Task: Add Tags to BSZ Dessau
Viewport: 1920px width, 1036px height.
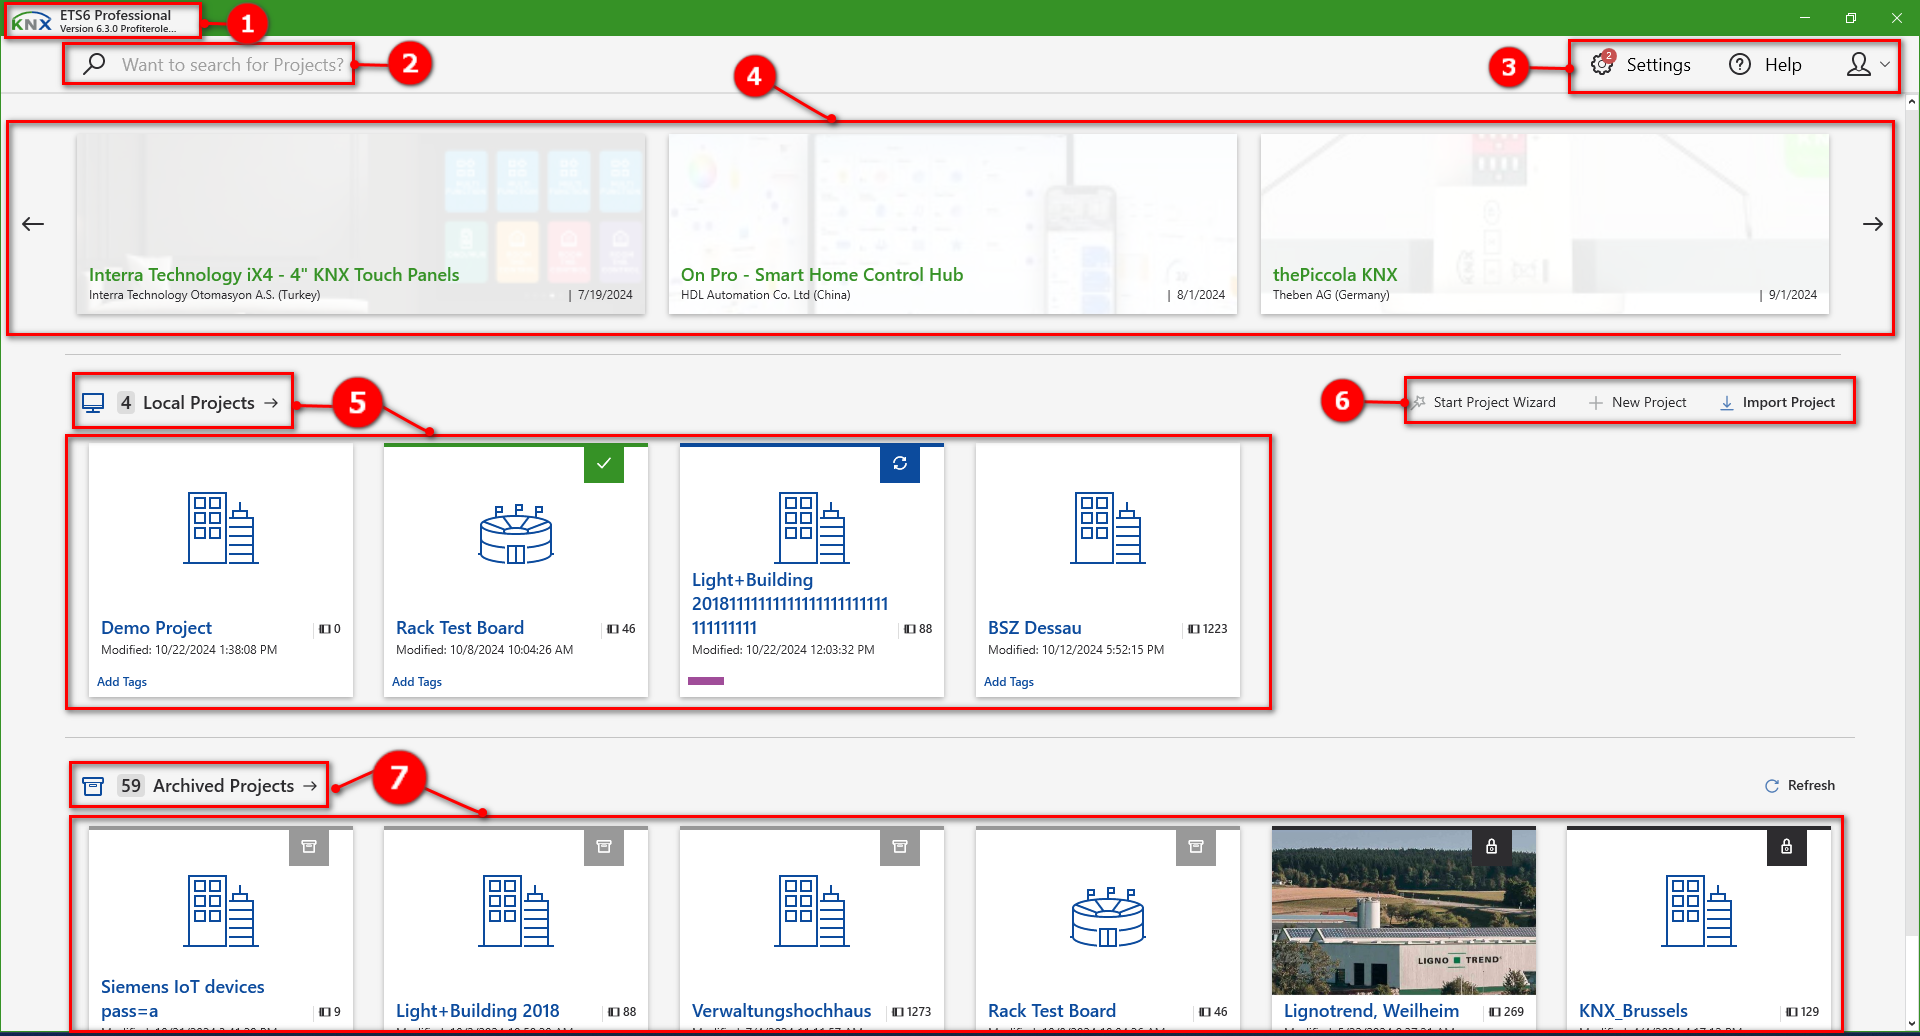Action: [x=1009, y=682]
